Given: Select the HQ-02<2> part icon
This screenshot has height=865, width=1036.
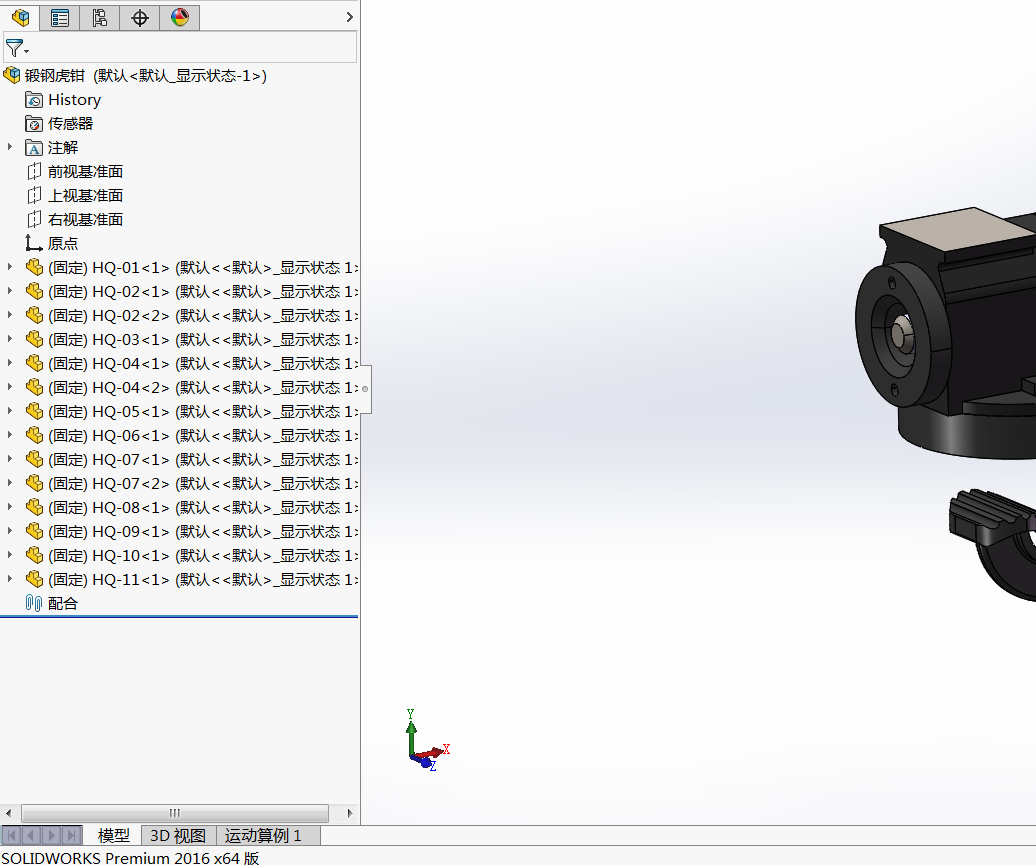Looking at the screenshot, I should tap(34, 316).
